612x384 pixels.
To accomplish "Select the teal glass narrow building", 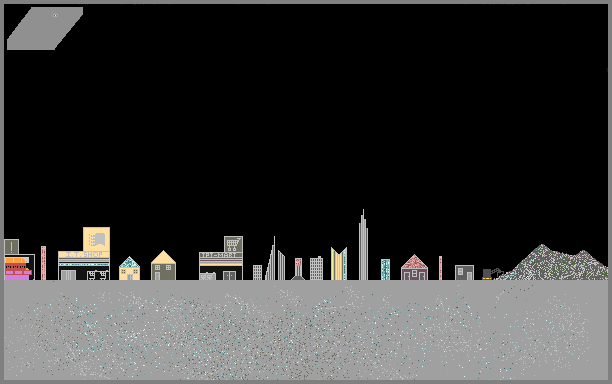I will [x=385, y=270].
